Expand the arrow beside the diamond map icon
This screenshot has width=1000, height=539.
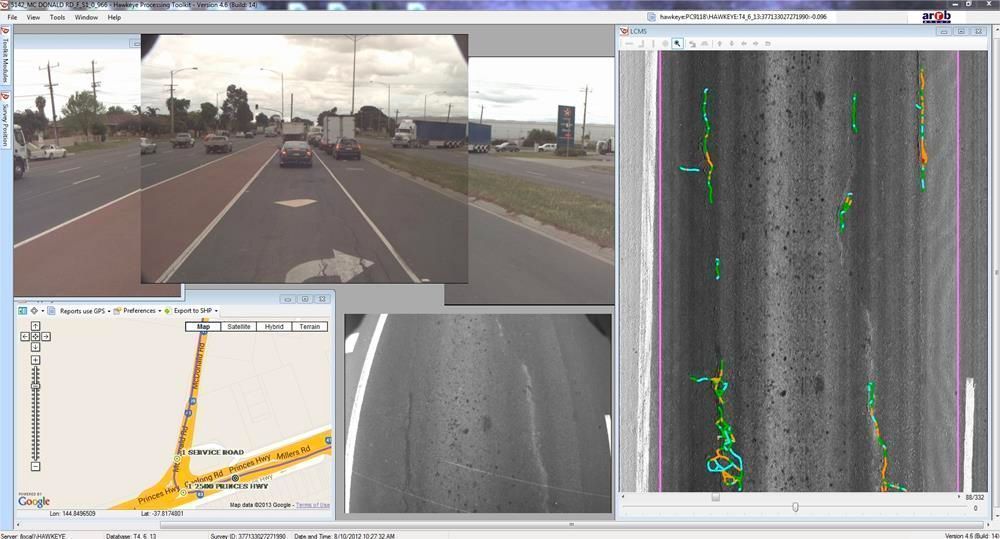43,311
